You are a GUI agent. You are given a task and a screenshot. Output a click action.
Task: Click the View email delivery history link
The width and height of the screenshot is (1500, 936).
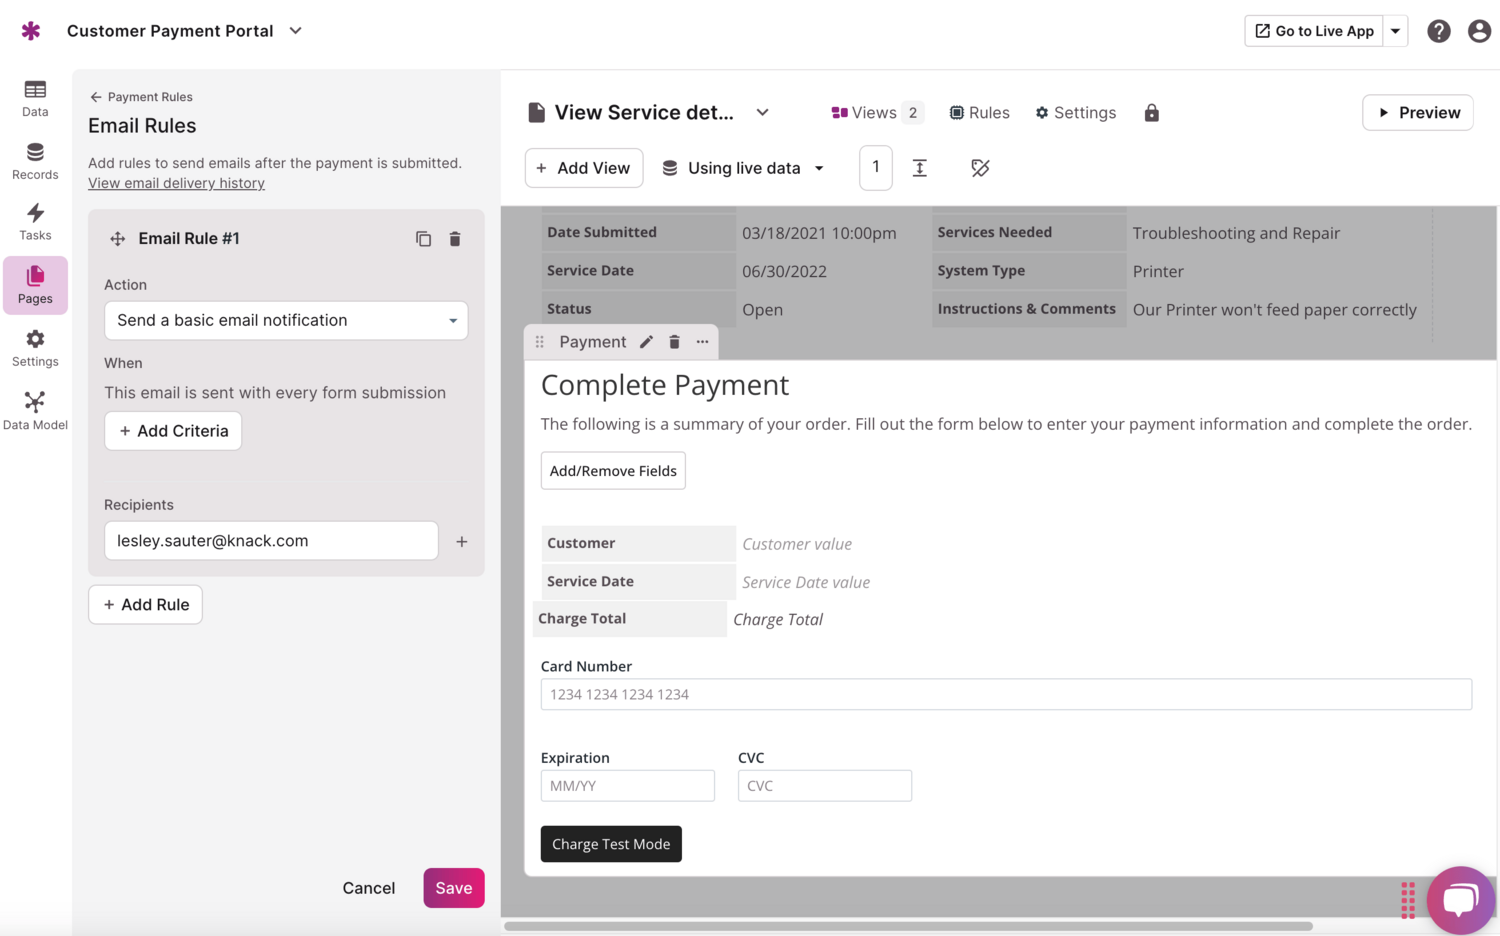pos(176,183)
